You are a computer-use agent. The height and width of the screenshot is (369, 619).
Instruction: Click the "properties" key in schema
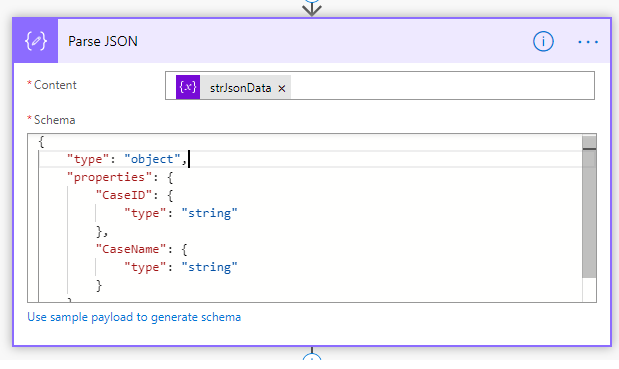point(109,177)
